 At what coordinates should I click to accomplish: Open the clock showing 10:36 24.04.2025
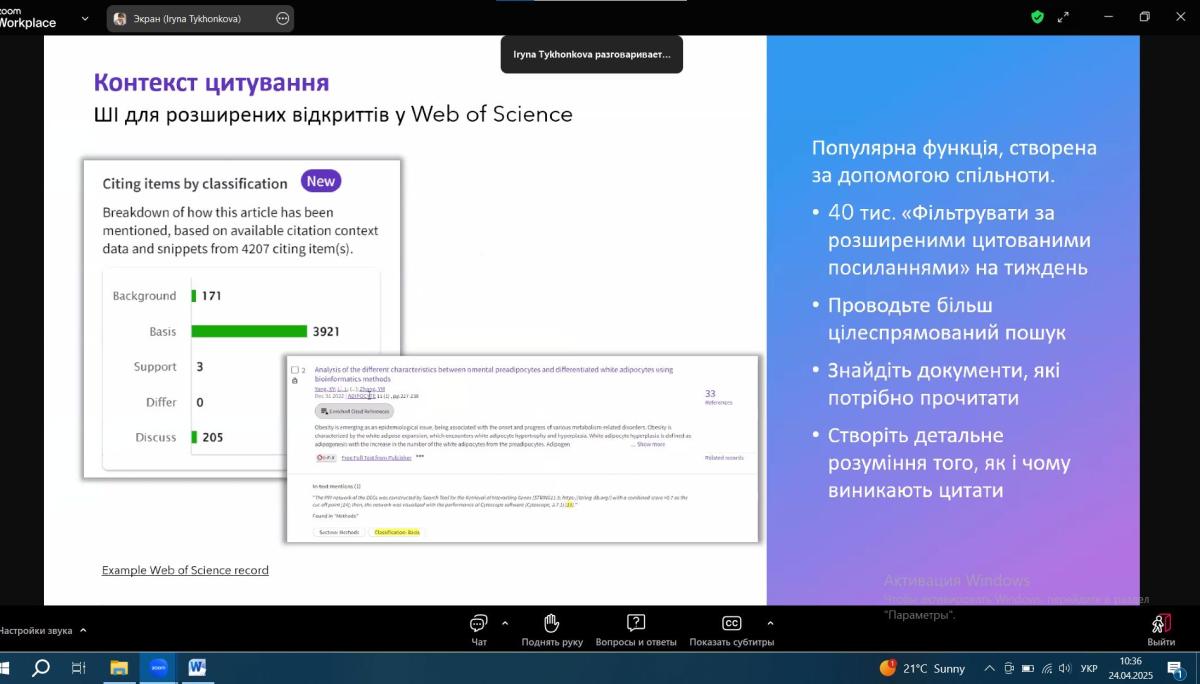1131,668
